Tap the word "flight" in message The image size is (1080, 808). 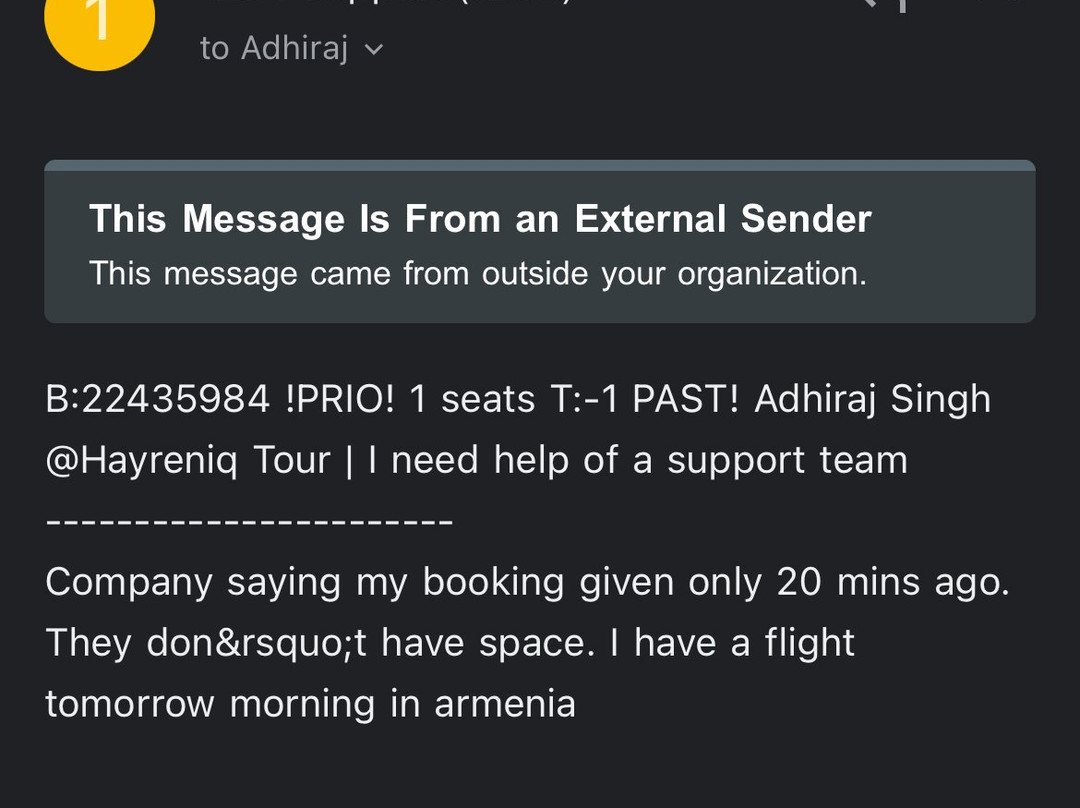coord(810,643)
